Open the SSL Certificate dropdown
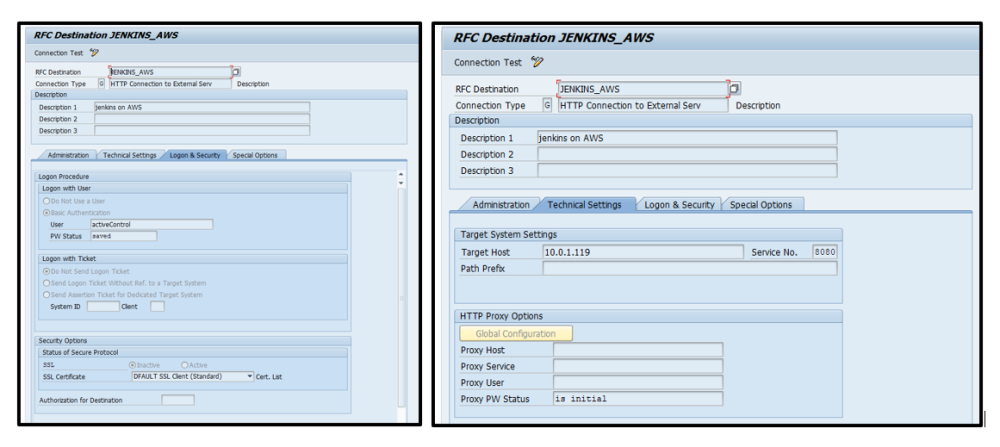Image resolution: width=1000 pixels, height=447 pixels. coord(249,376)
